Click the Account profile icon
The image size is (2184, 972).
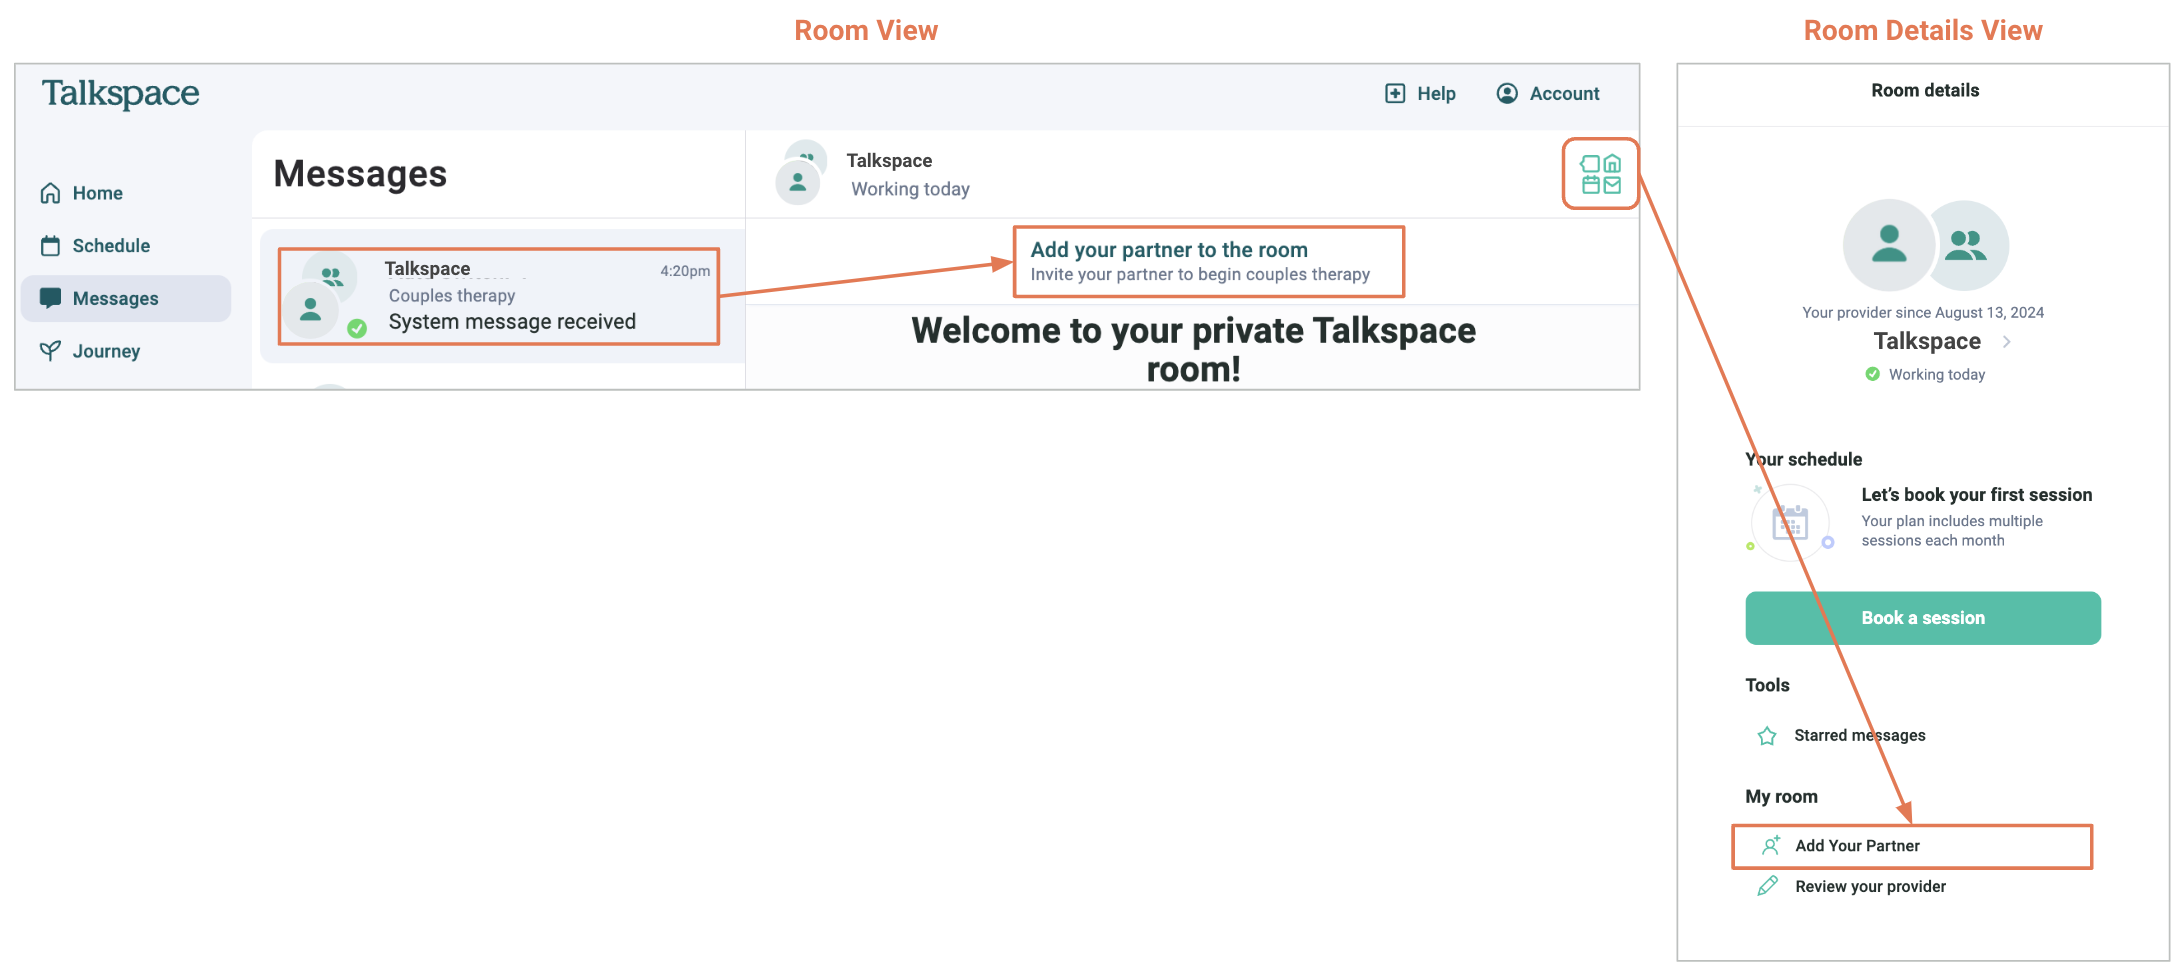pos(1507,93)
